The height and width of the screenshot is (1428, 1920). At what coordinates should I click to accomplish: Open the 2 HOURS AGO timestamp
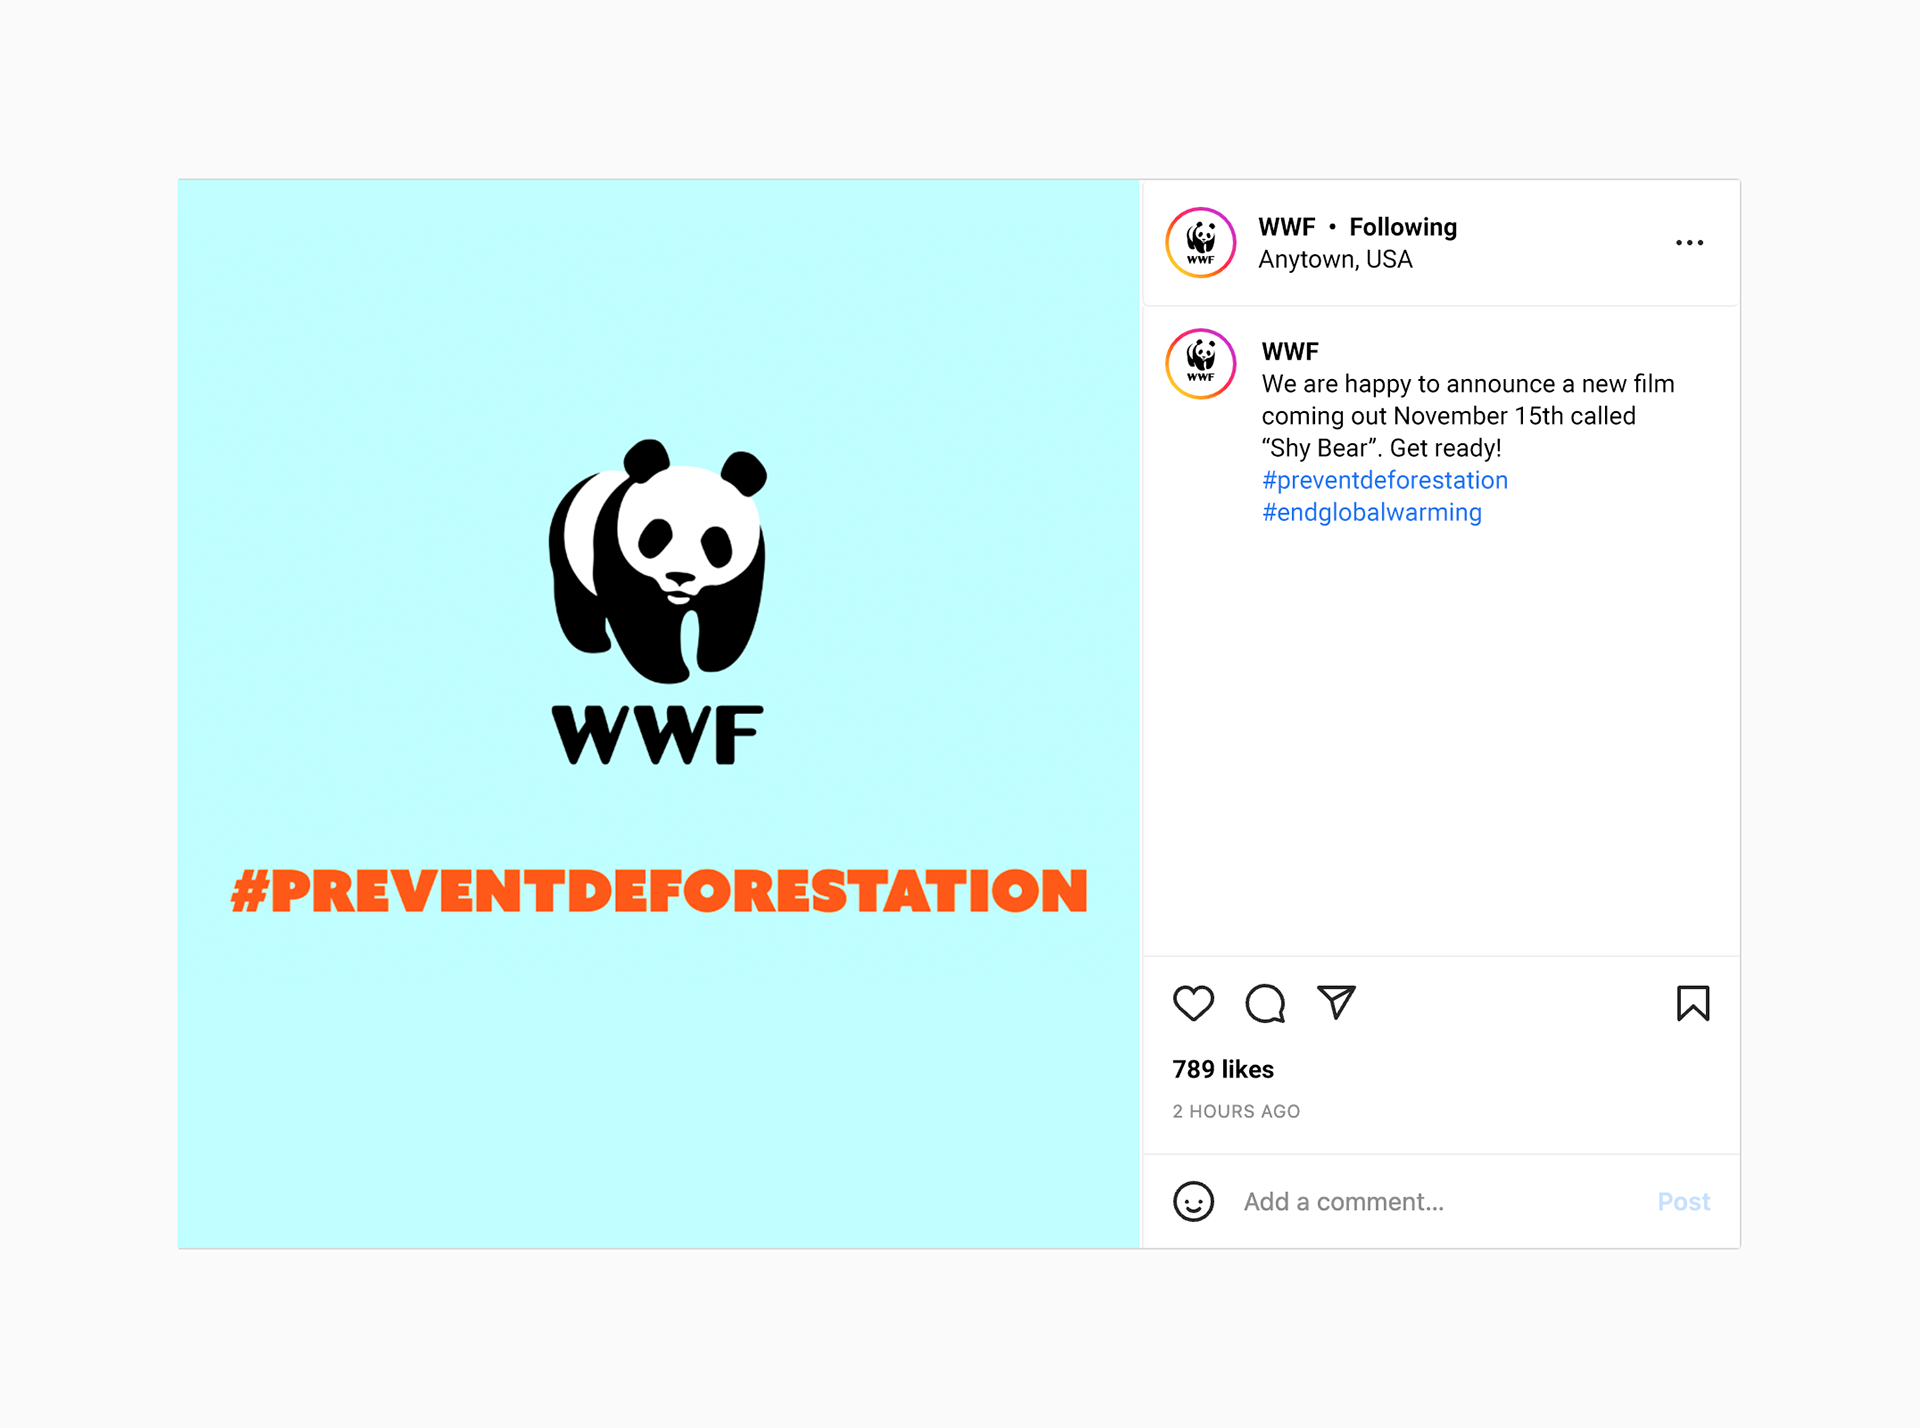(x=1236, y=1111)
